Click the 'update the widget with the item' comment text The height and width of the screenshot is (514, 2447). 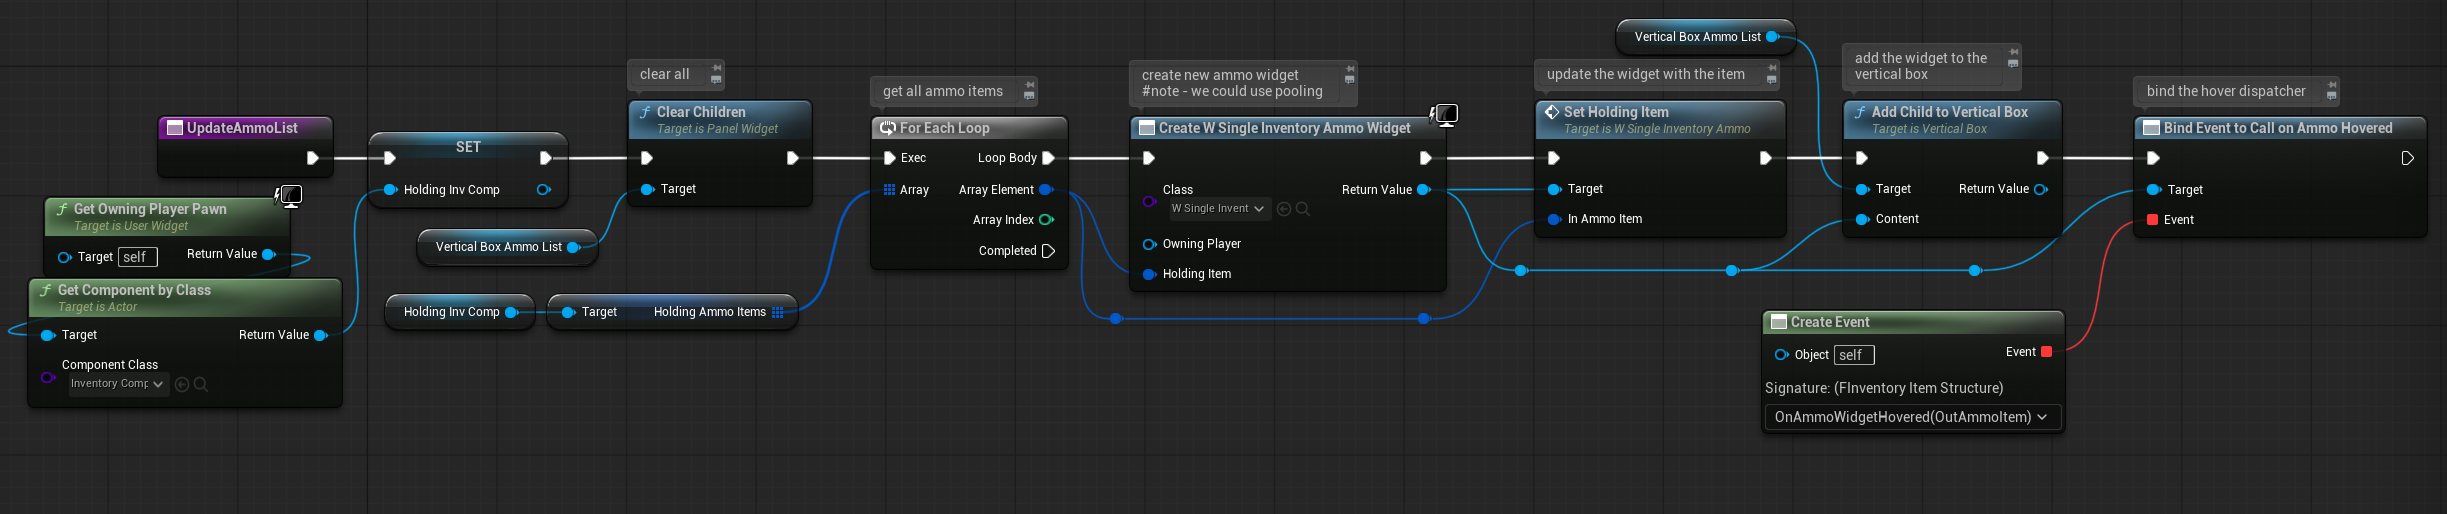click(x=1645, y=74)
